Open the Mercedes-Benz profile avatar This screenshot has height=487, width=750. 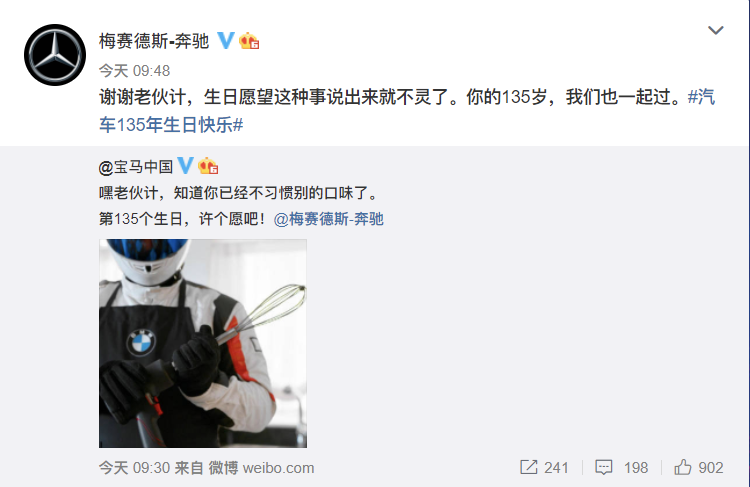click(x=55, y=55)
